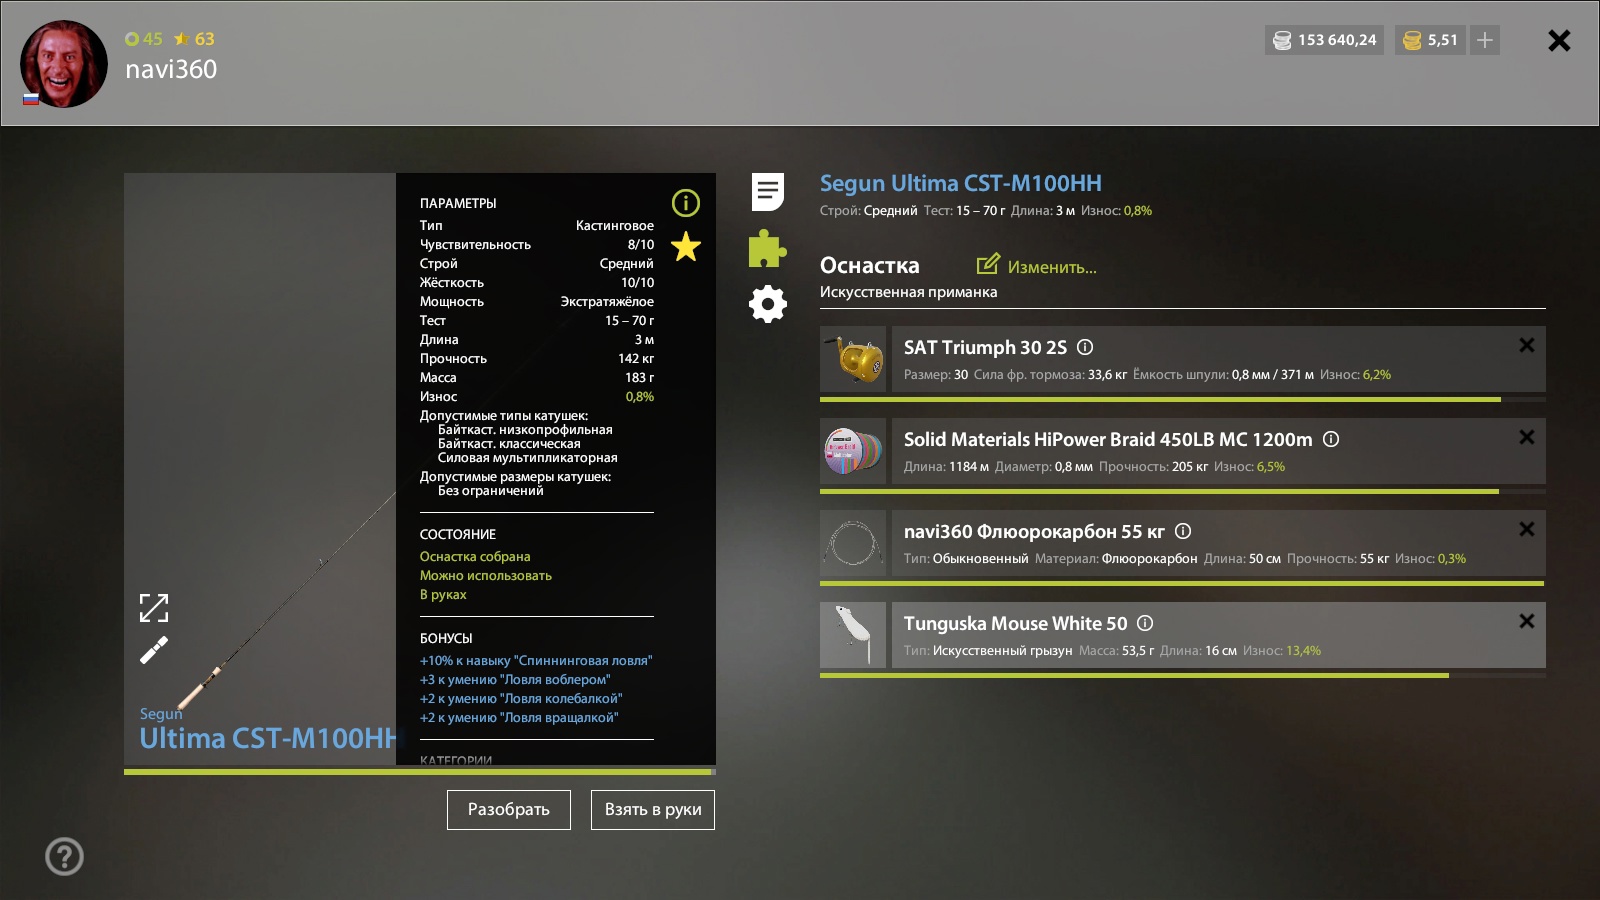Click the wear bar under SAT Triumph
Viewport: 1600px width, 900px height.
[x=1183, y=399]
